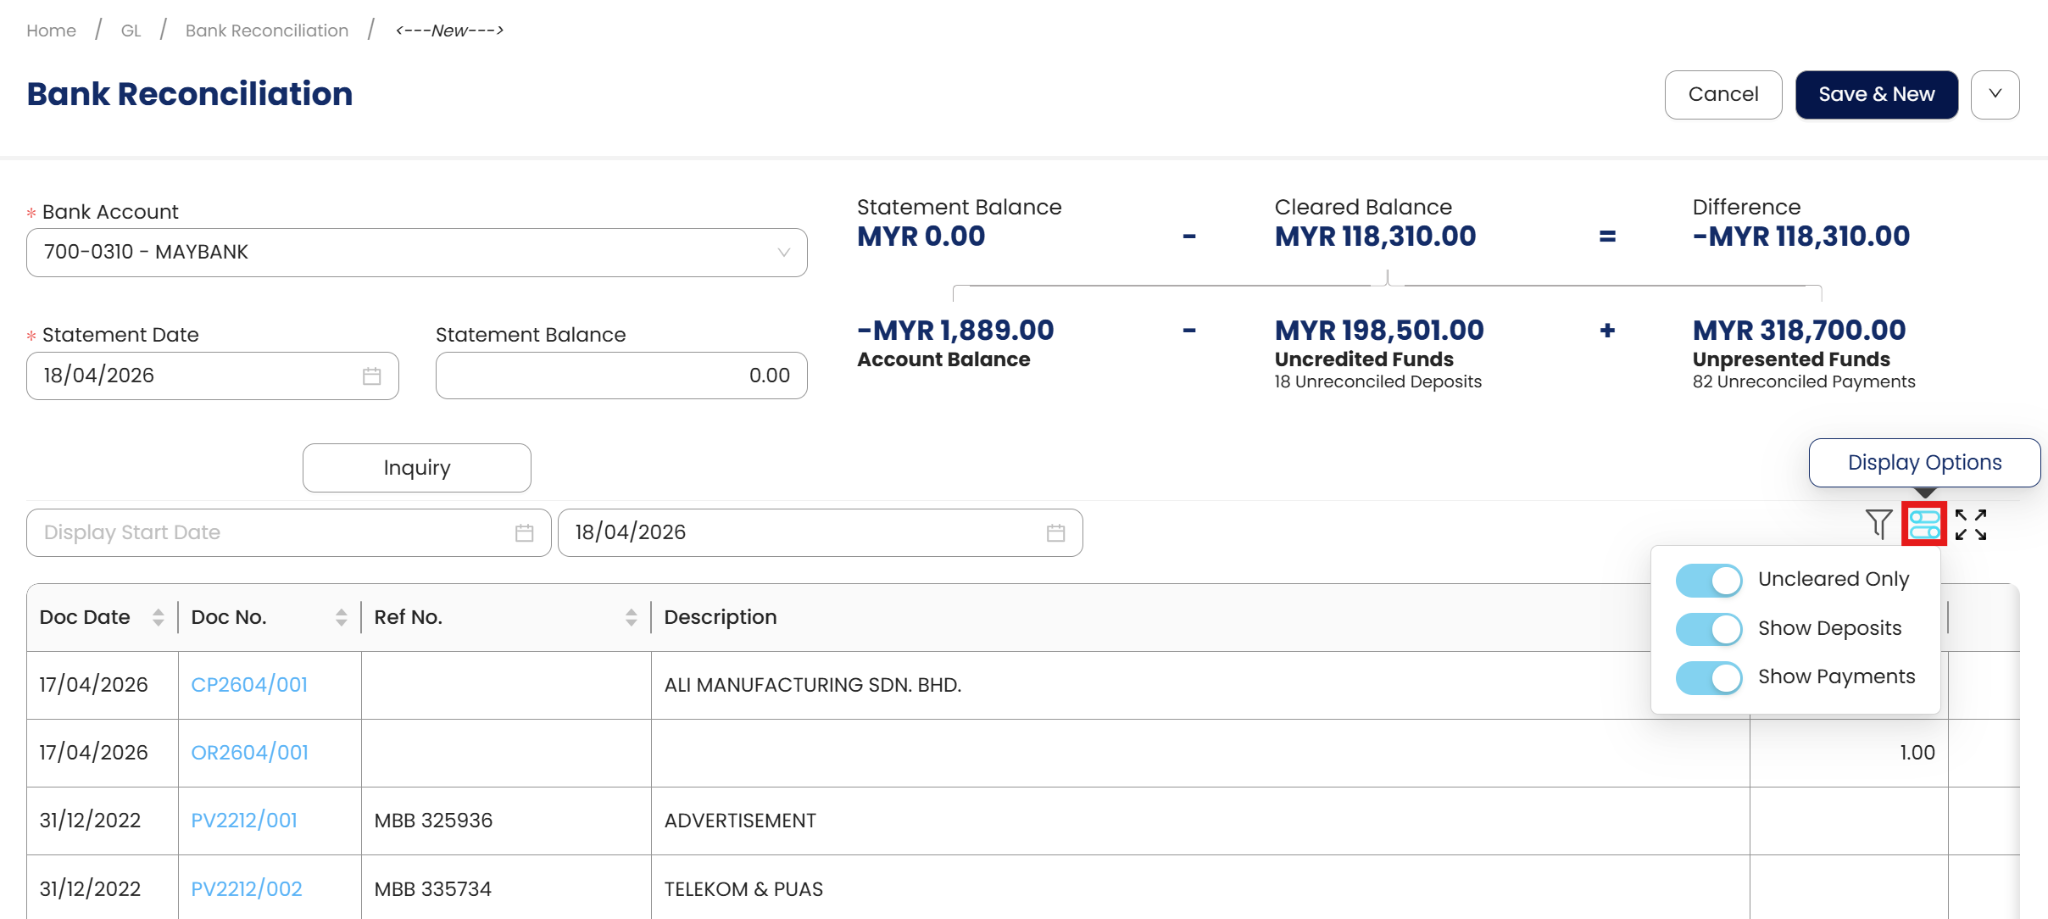2048x919 pixels.
Task: Open document link CP2604/001
Action: point(249,685)
